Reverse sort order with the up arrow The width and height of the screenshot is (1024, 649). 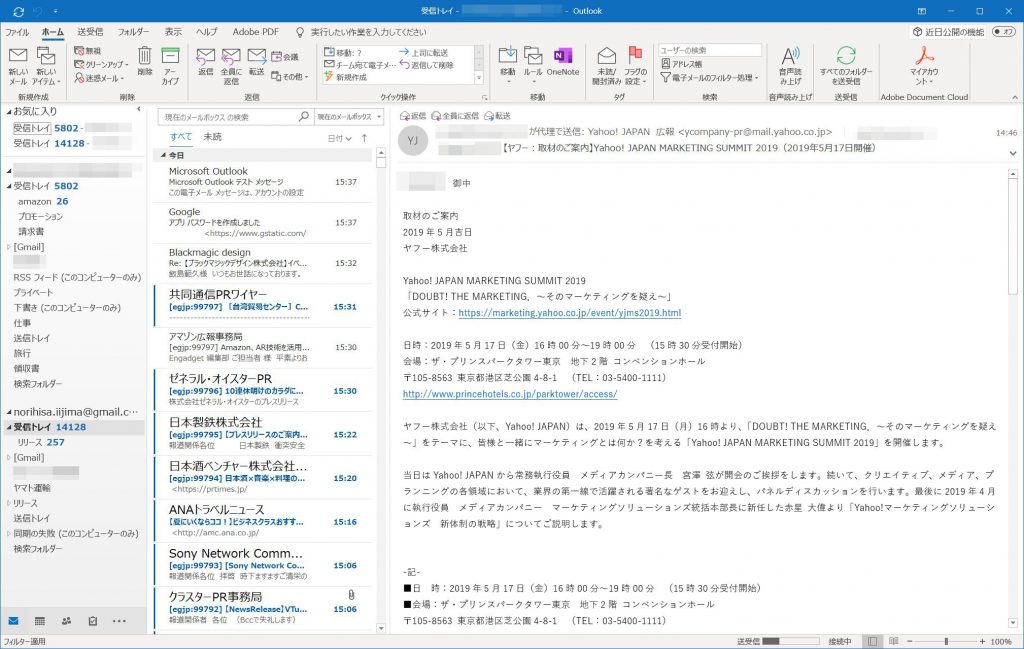pyautogui.click(x=364, y=138)
